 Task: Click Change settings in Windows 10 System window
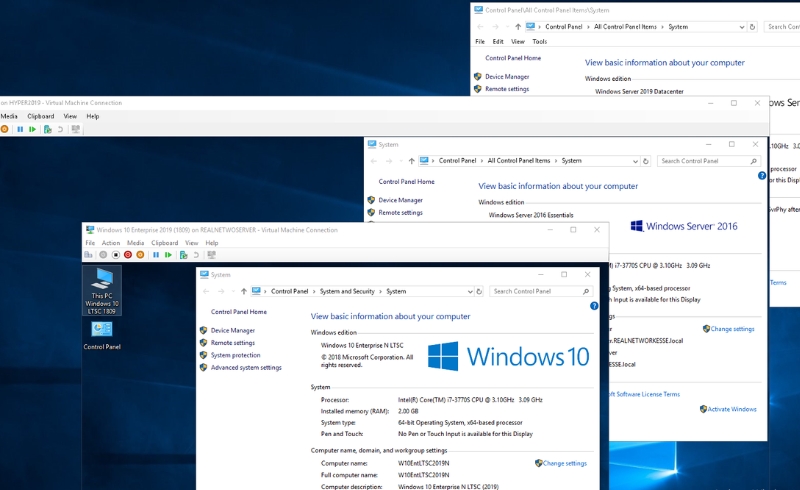pyautogui.click(x=564, y=463)
